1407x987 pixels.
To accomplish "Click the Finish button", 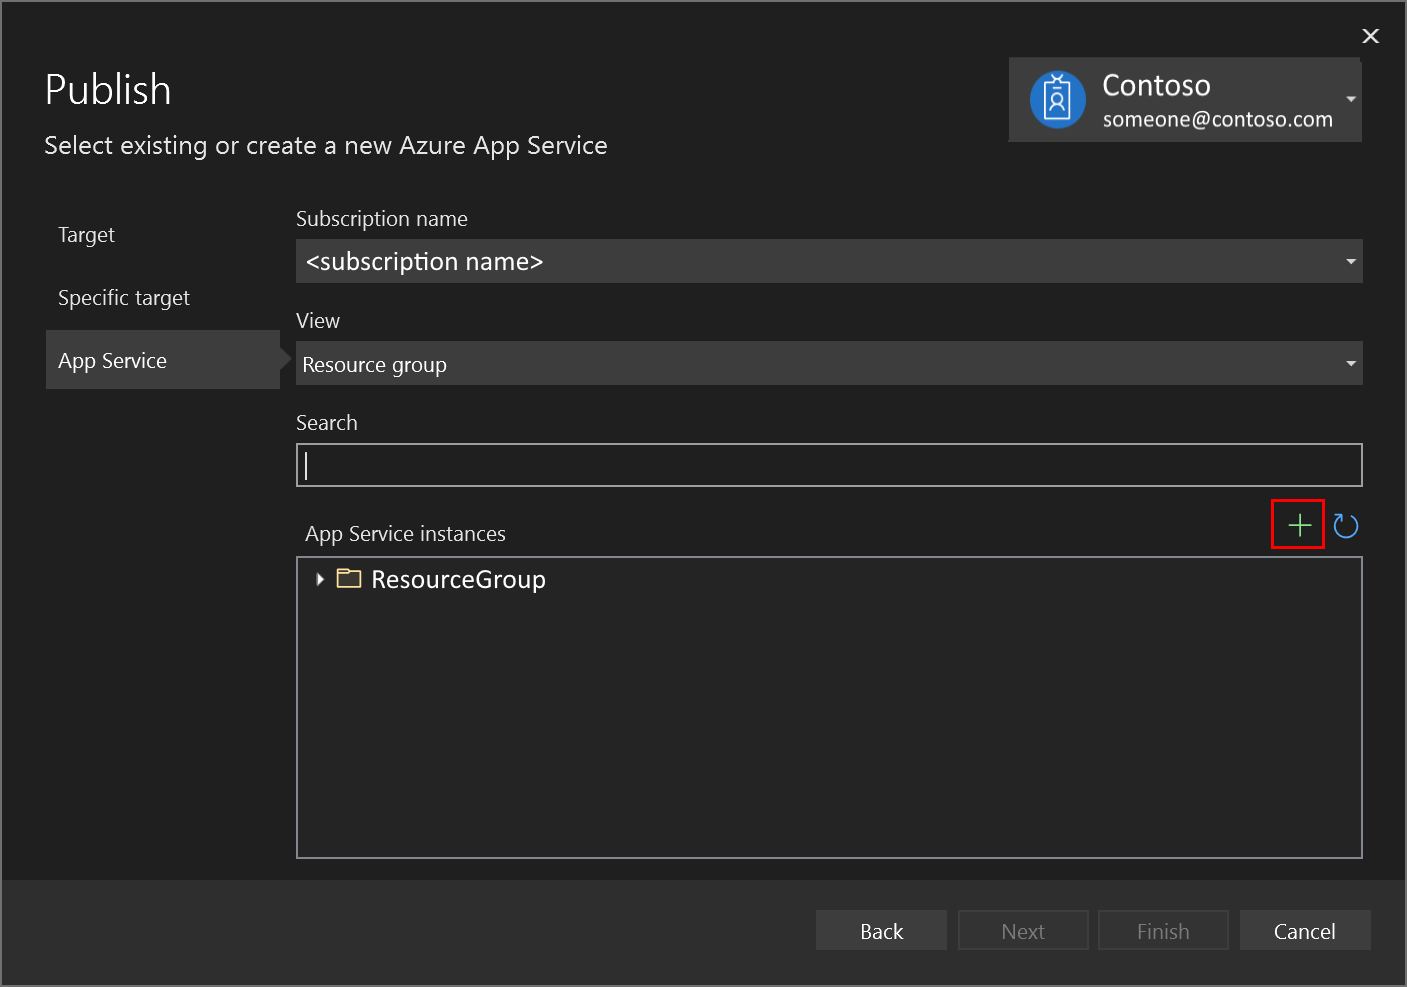I will 1163,930.
